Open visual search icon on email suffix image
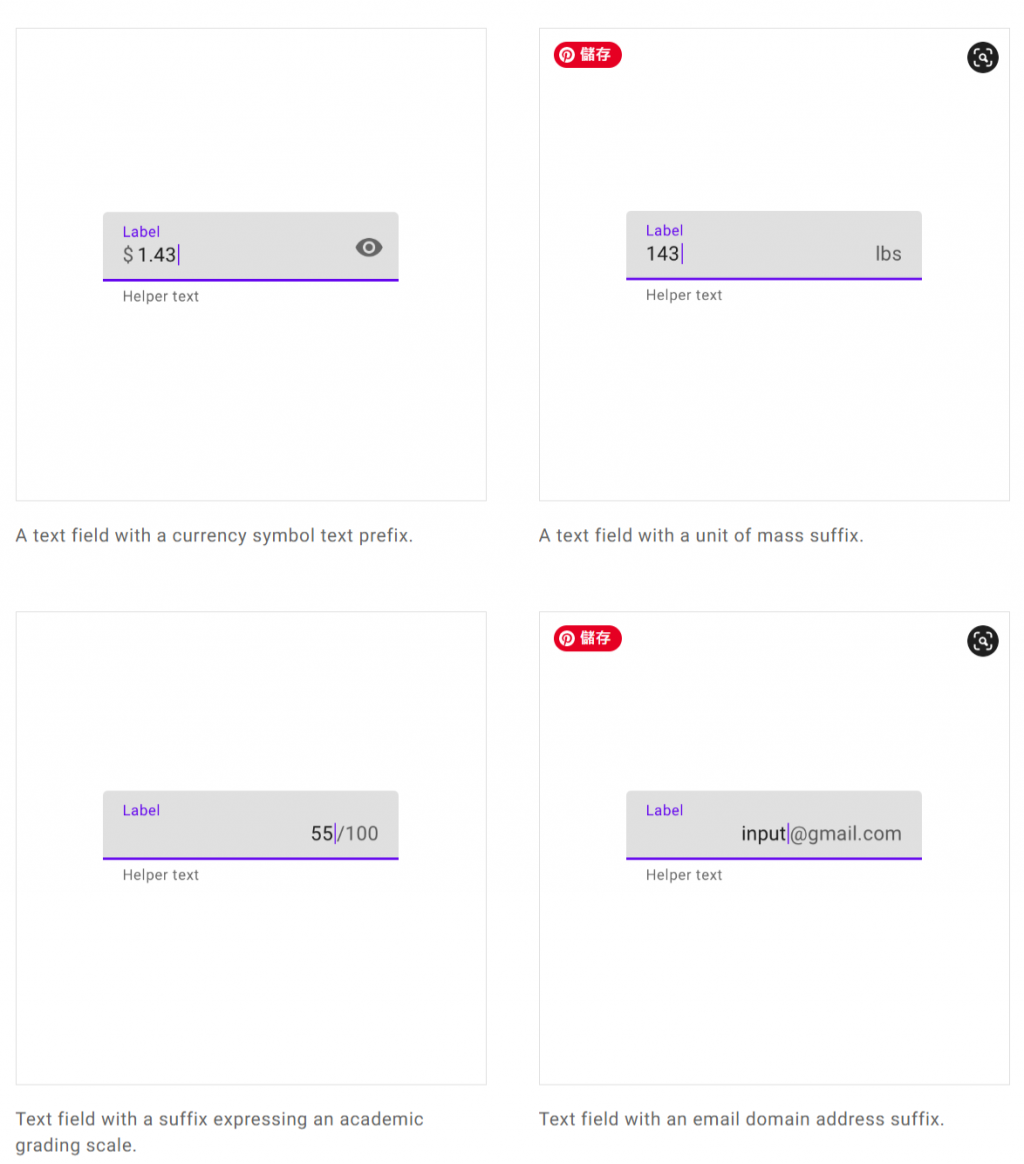 coord(982,640)
